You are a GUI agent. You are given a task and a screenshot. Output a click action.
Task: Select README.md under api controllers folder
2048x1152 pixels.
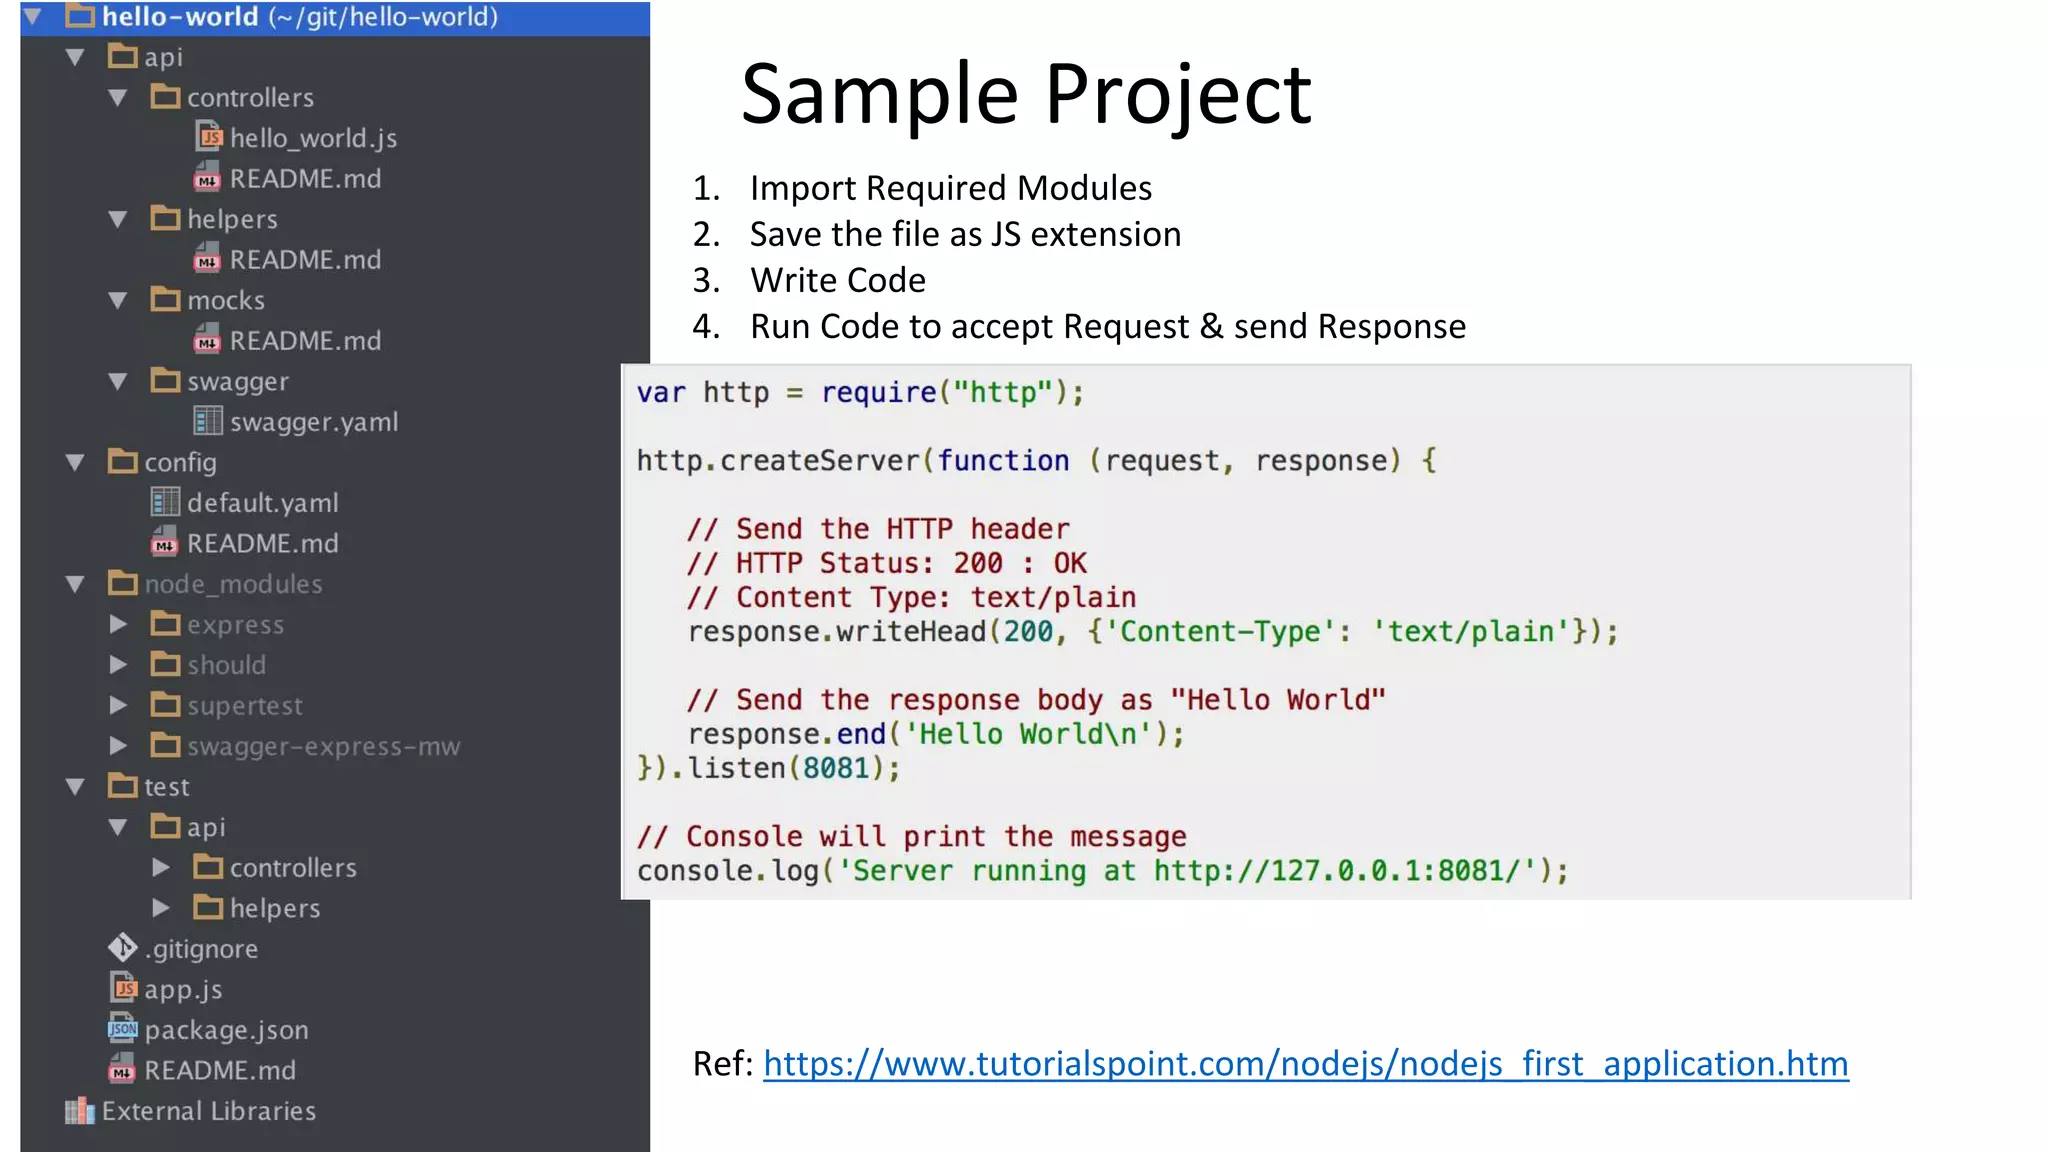(305, 179)
